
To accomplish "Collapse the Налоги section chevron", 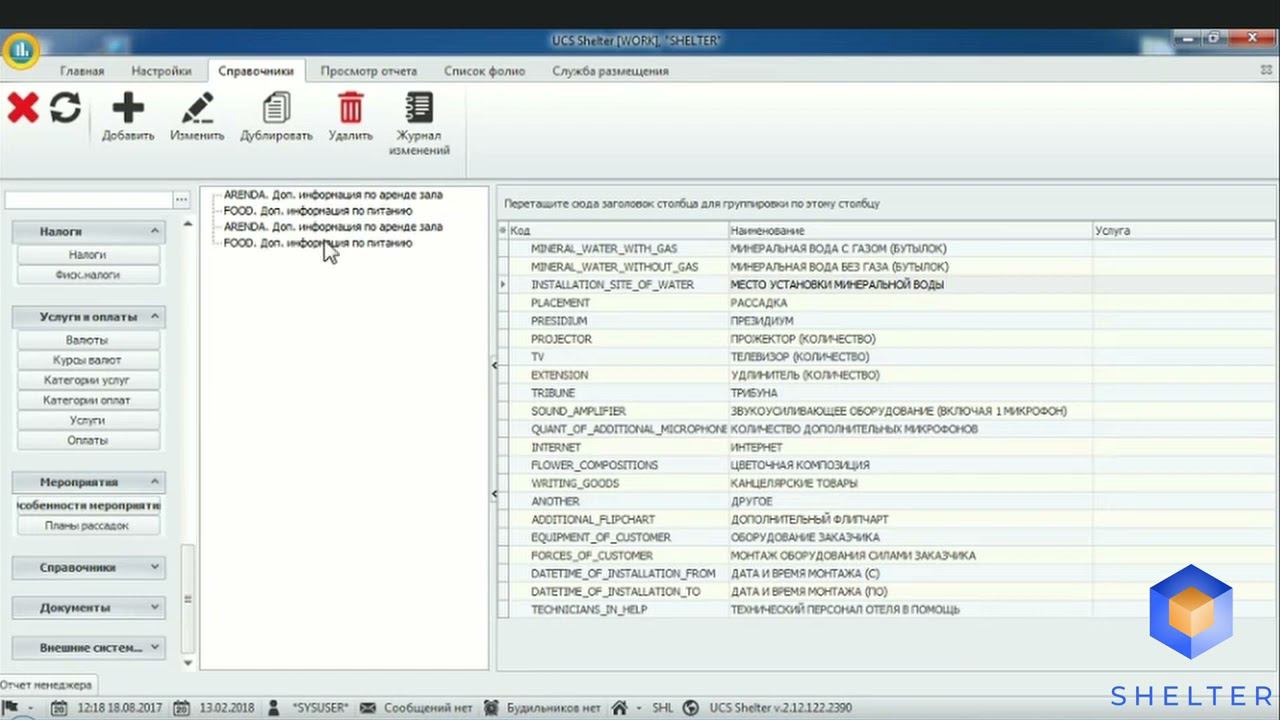I will [x=154, y=231].
